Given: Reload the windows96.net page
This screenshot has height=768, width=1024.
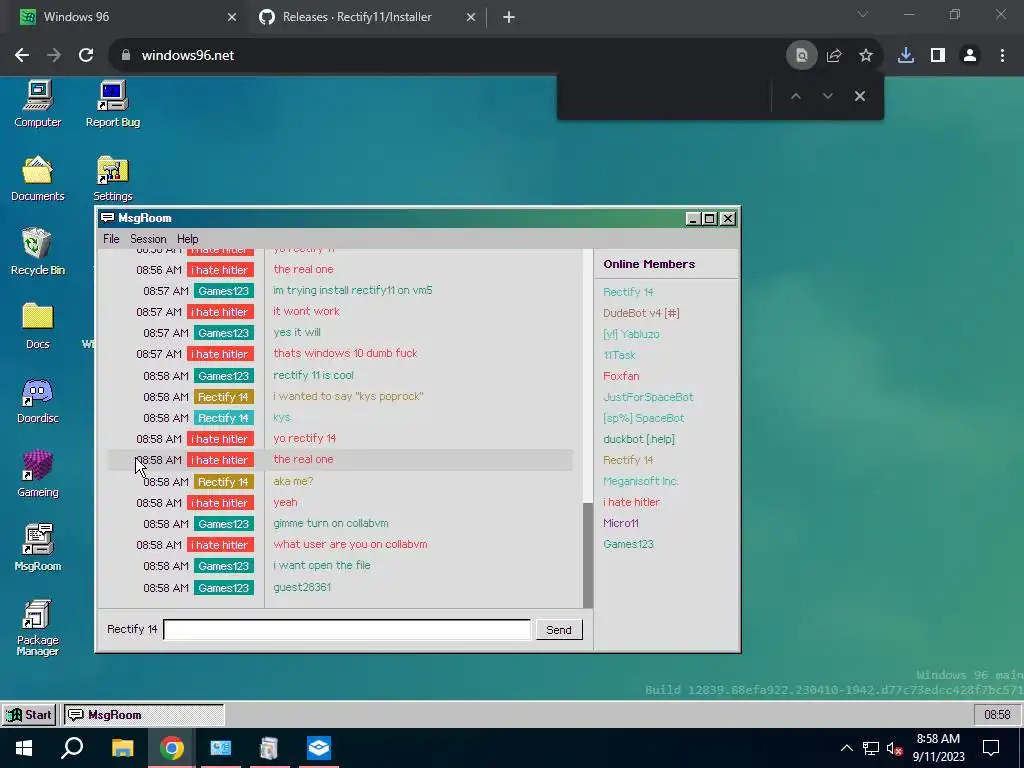Looking at the screenshot, I should click(86, 56).
